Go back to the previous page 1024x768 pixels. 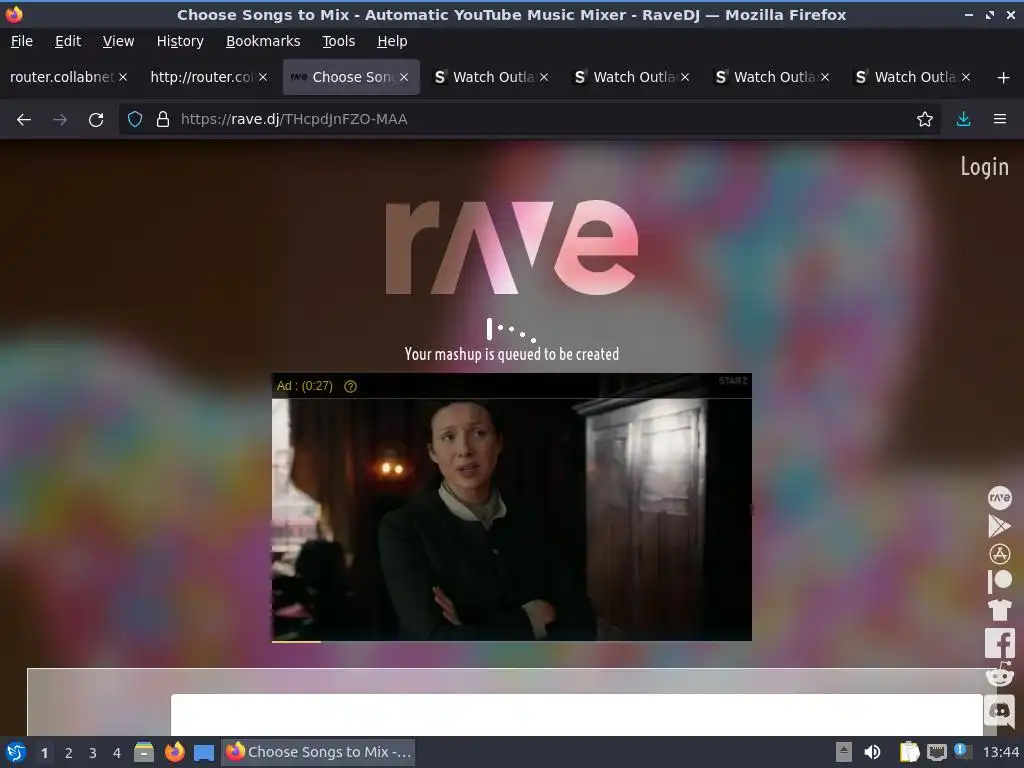(24, 120)
